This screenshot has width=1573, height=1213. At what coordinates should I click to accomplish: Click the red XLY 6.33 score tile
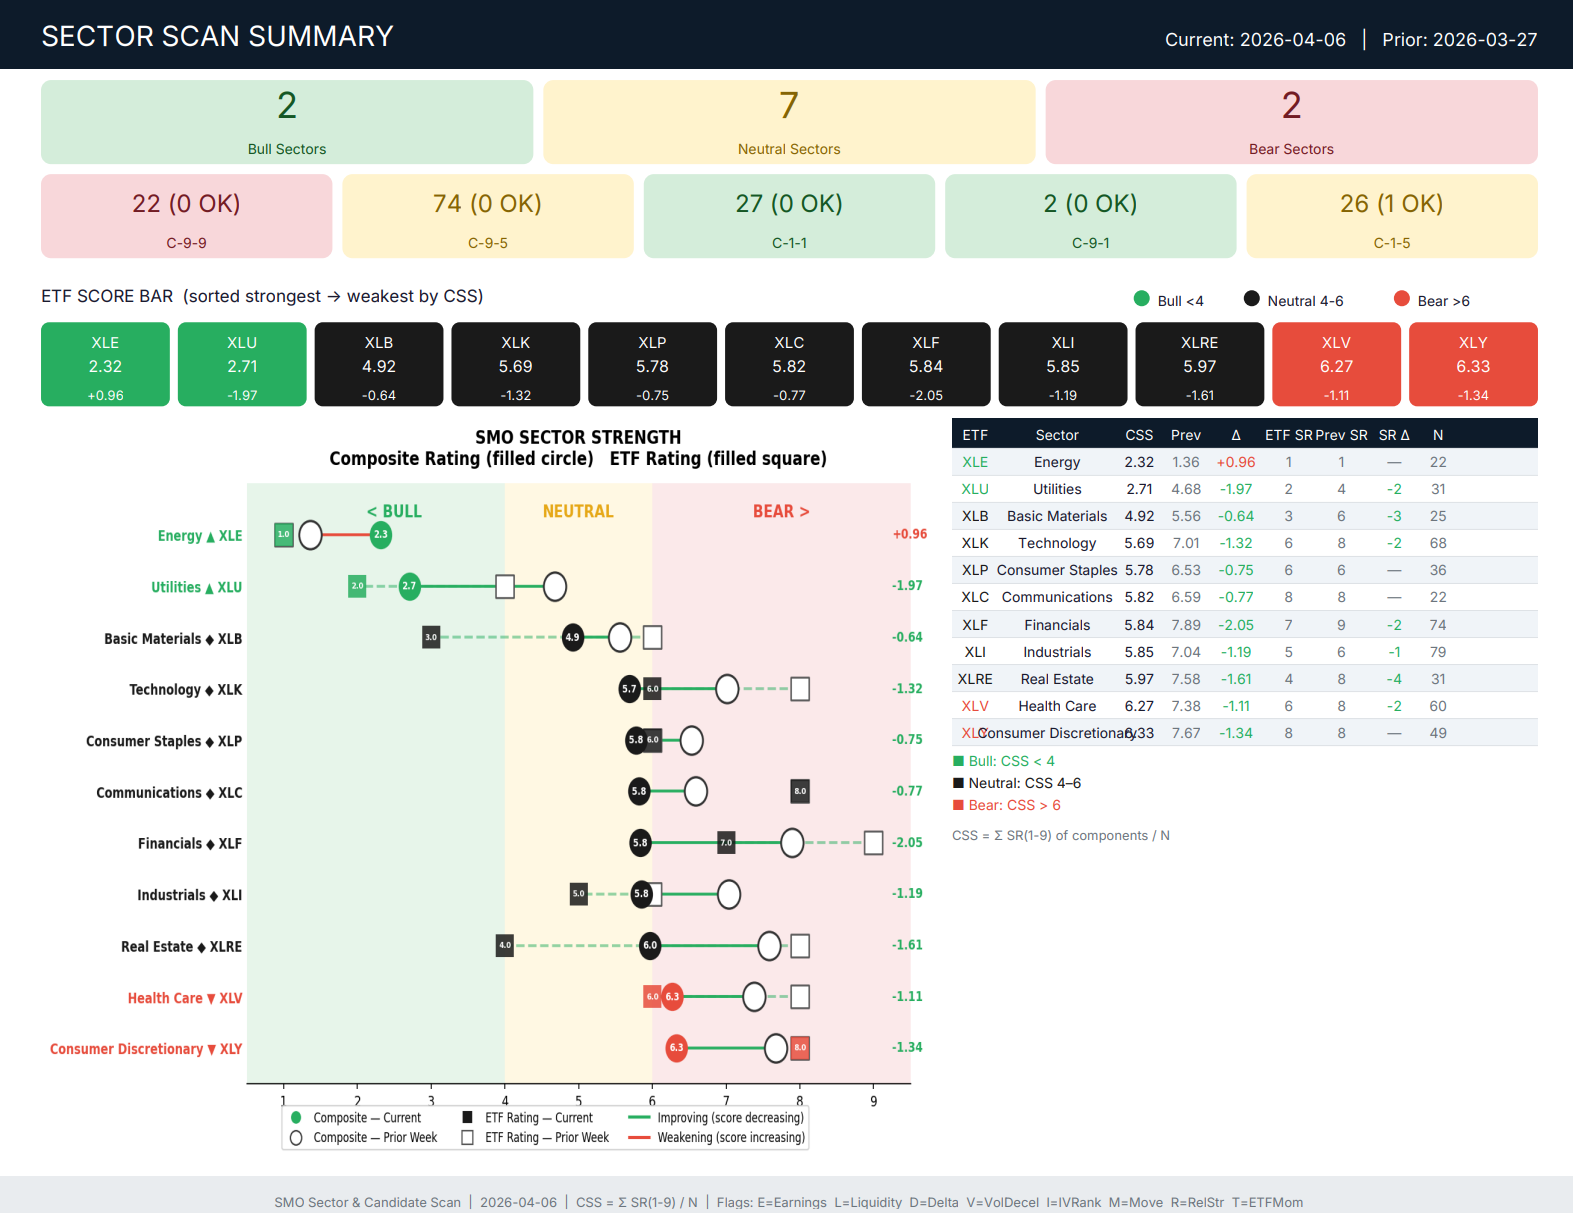[1473, 364]
